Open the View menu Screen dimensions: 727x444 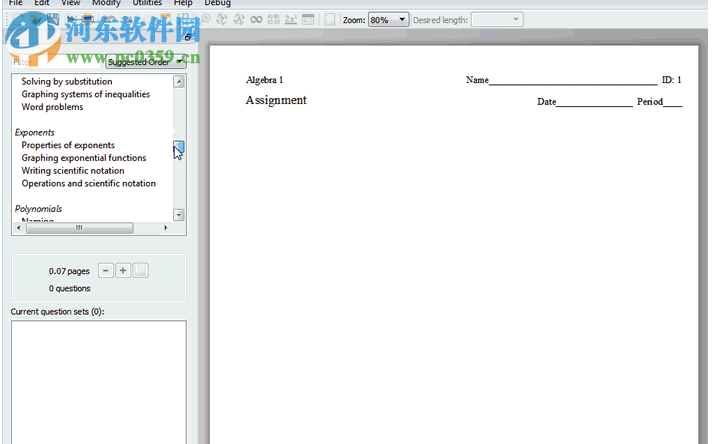click(70, 3)
